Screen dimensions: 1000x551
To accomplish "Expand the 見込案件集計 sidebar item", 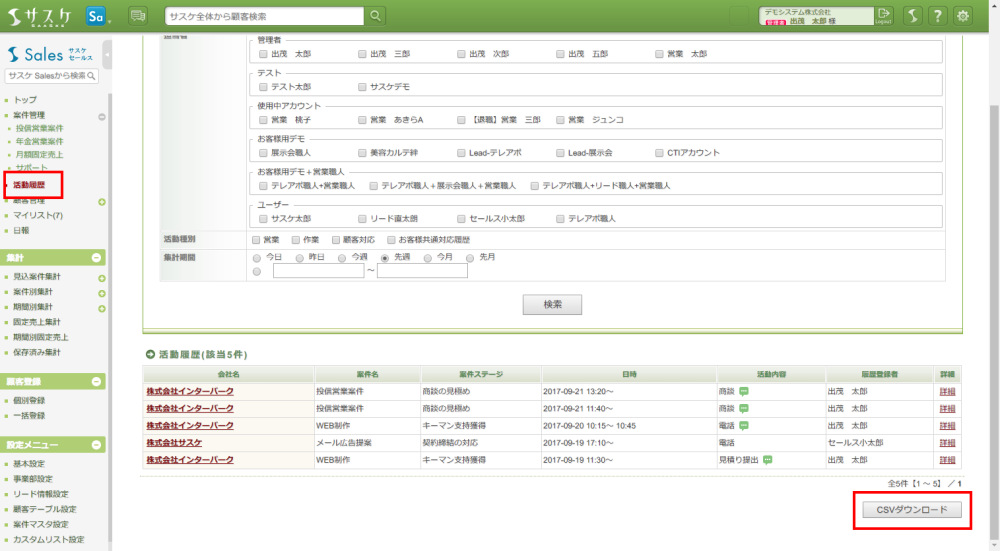I will coord(101,277).
